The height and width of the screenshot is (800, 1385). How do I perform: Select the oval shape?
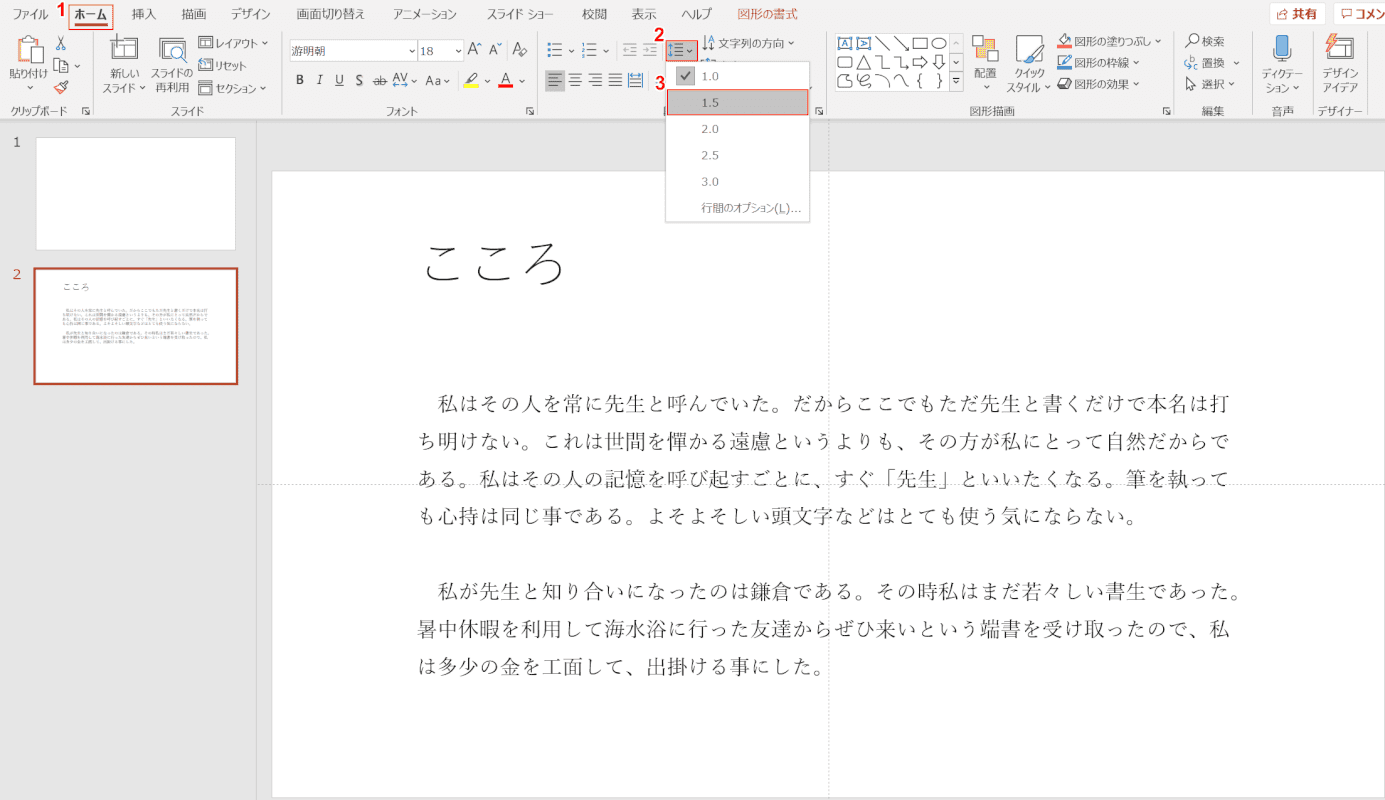[x=939, y=43]
